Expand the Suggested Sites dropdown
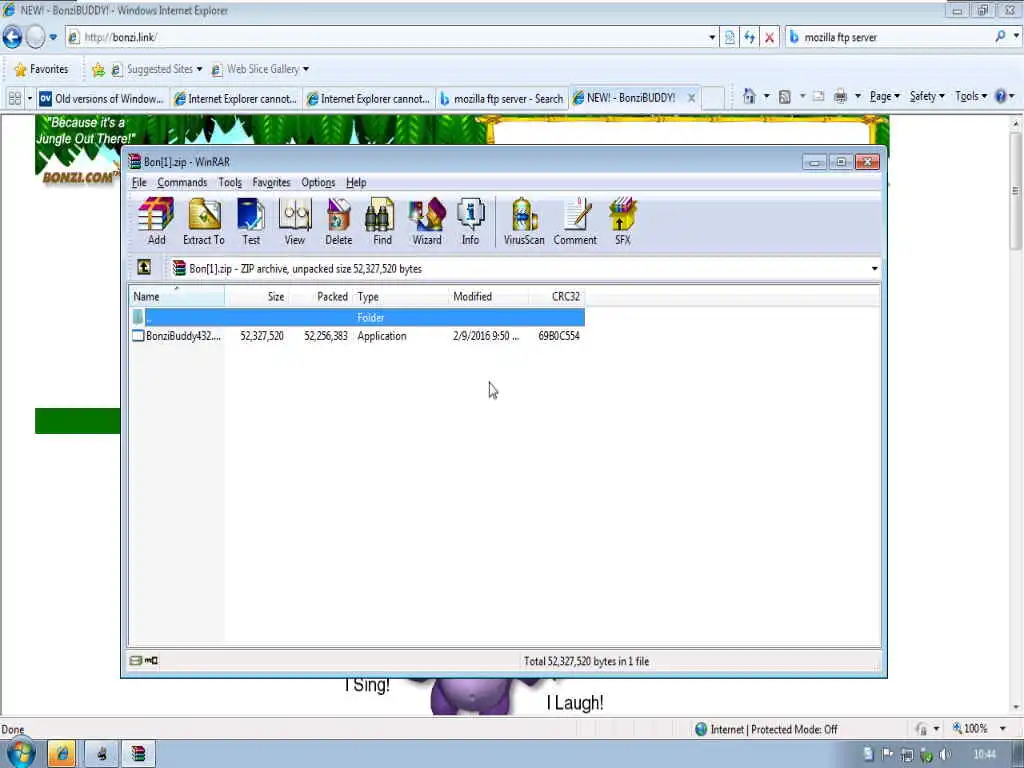This screenshot has width=1024, height=768. pos(199,69)
